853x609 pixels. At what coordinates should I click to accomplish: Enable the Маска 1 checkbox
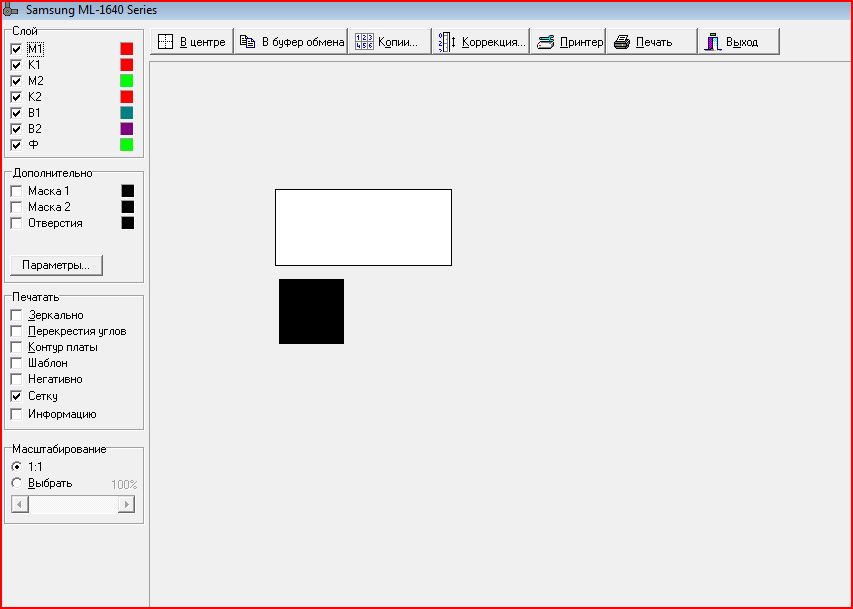point(16,191)
